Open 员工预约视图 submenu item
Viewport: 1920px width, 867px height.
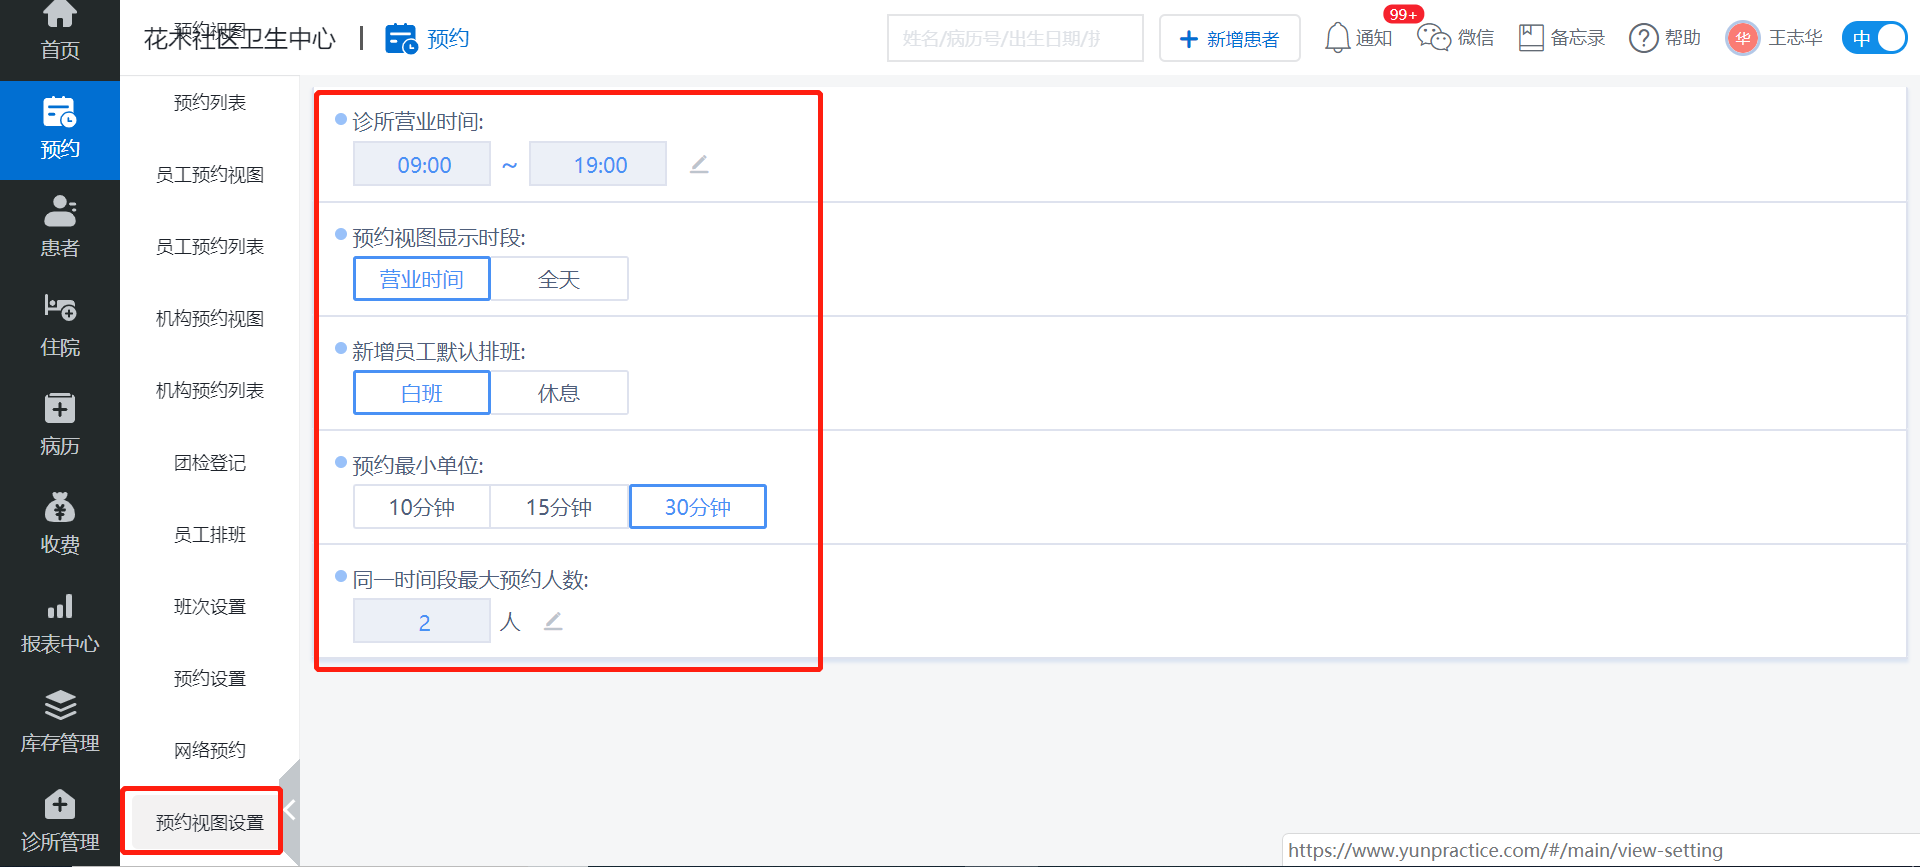[x=210, y=174]
